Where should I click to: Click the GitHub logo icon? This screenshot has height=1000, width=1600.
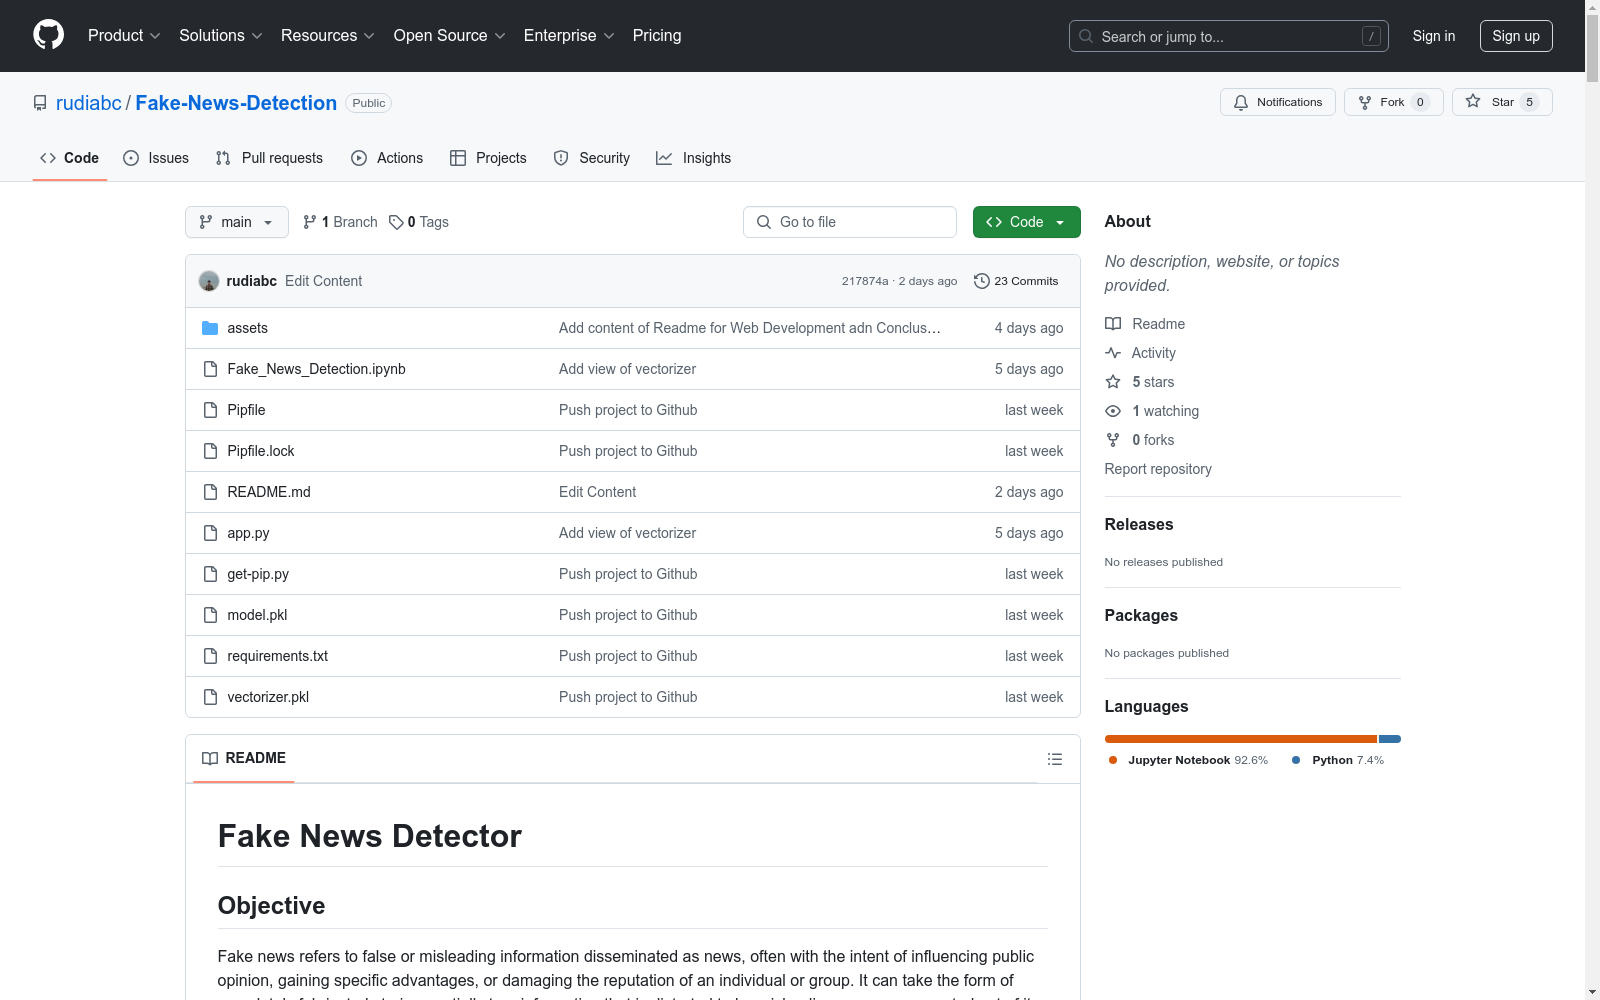(48, 35)
